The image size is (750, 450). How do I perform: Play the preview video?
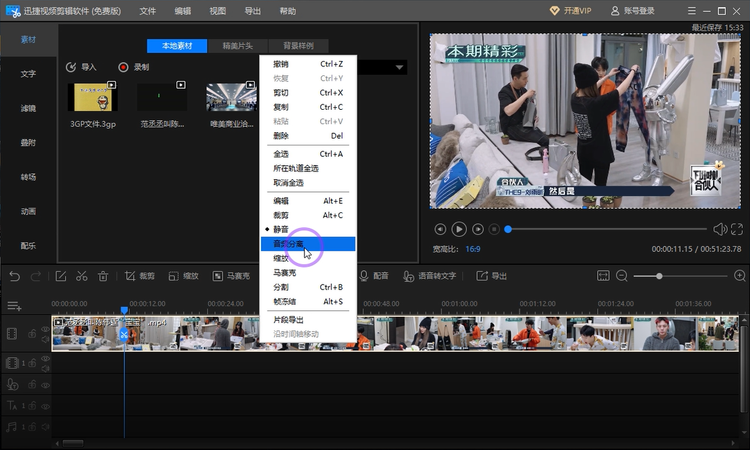(459, 229)
